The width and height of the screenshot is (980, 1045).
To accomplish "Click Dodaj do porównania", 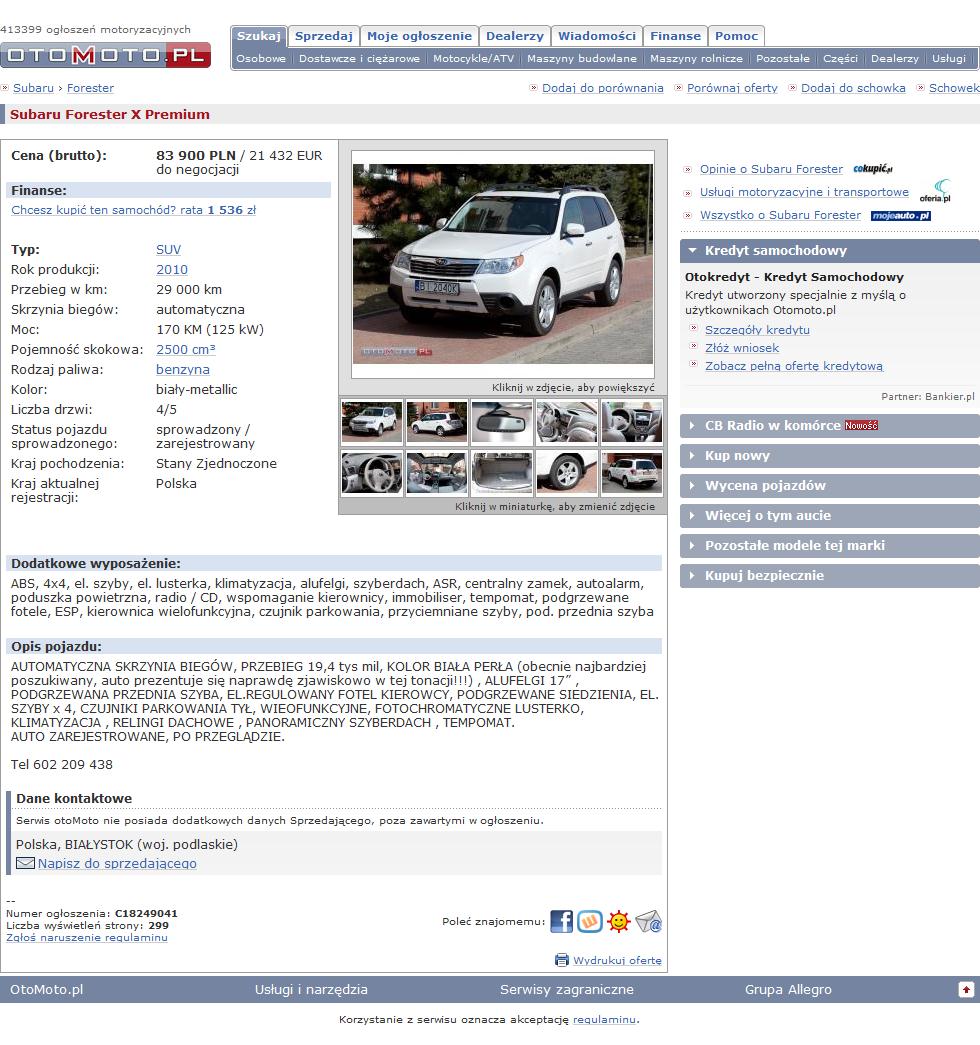I will (x=603, y=88).
